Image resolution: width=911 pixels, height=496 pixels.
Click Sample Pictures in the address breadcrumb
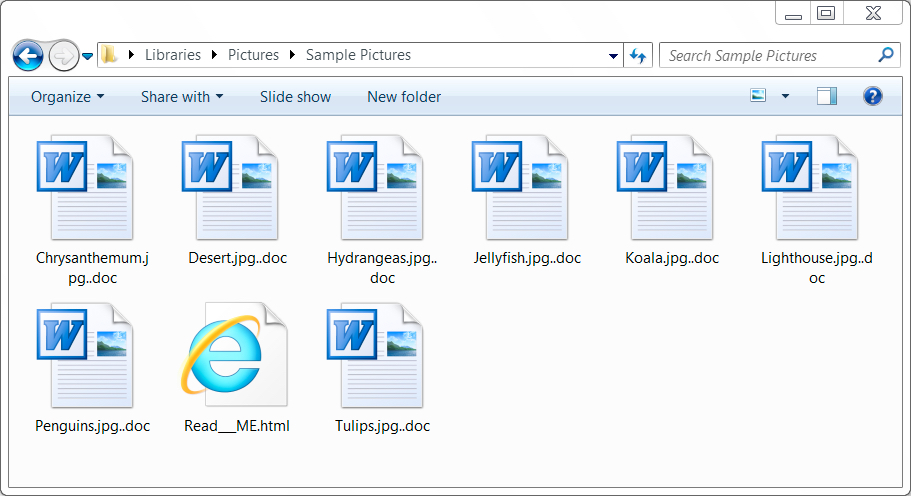point(358,55)
